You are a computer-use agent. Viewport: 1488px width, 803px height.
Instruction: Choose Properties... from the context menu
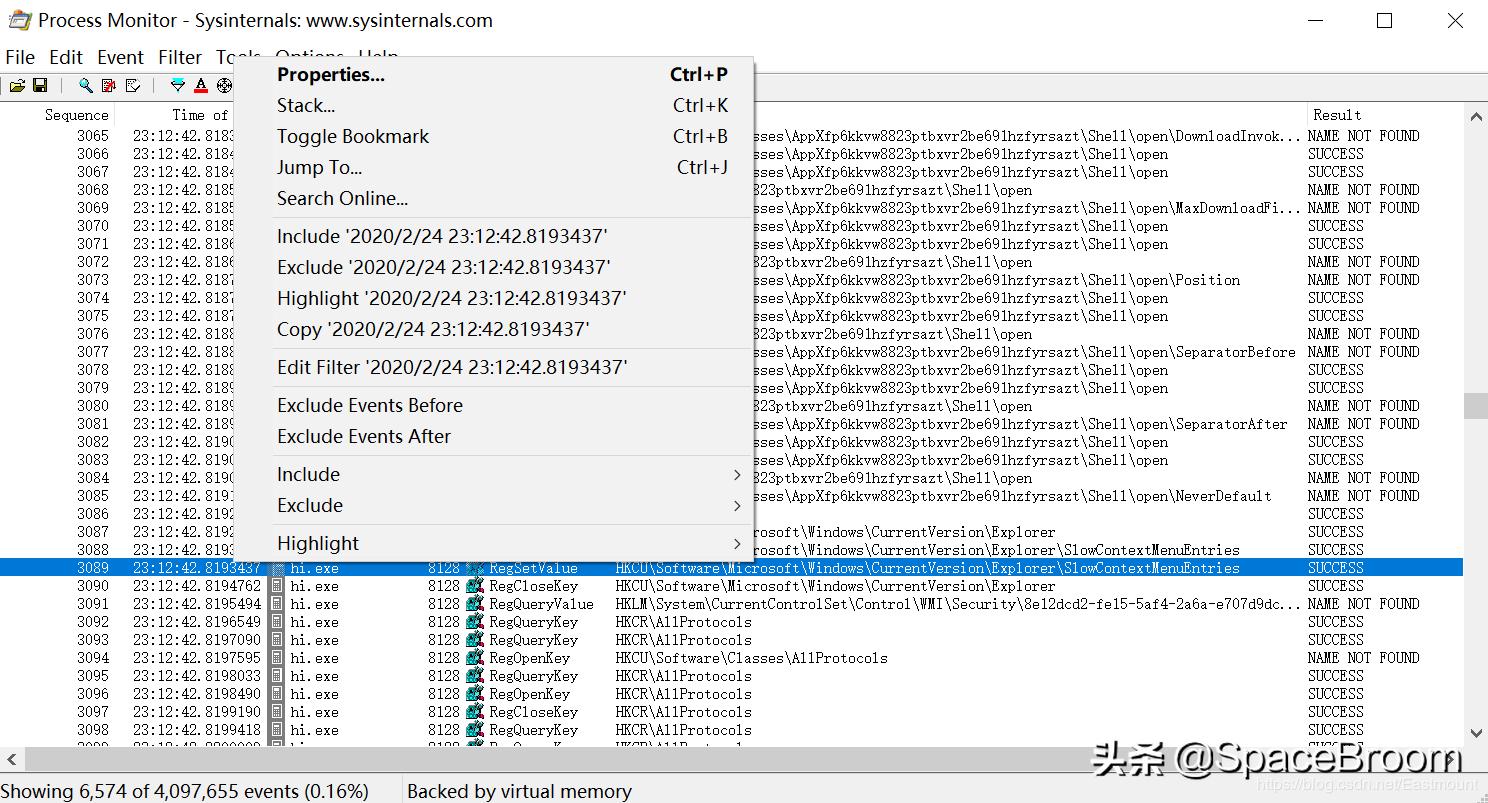(x=493, y=75)
